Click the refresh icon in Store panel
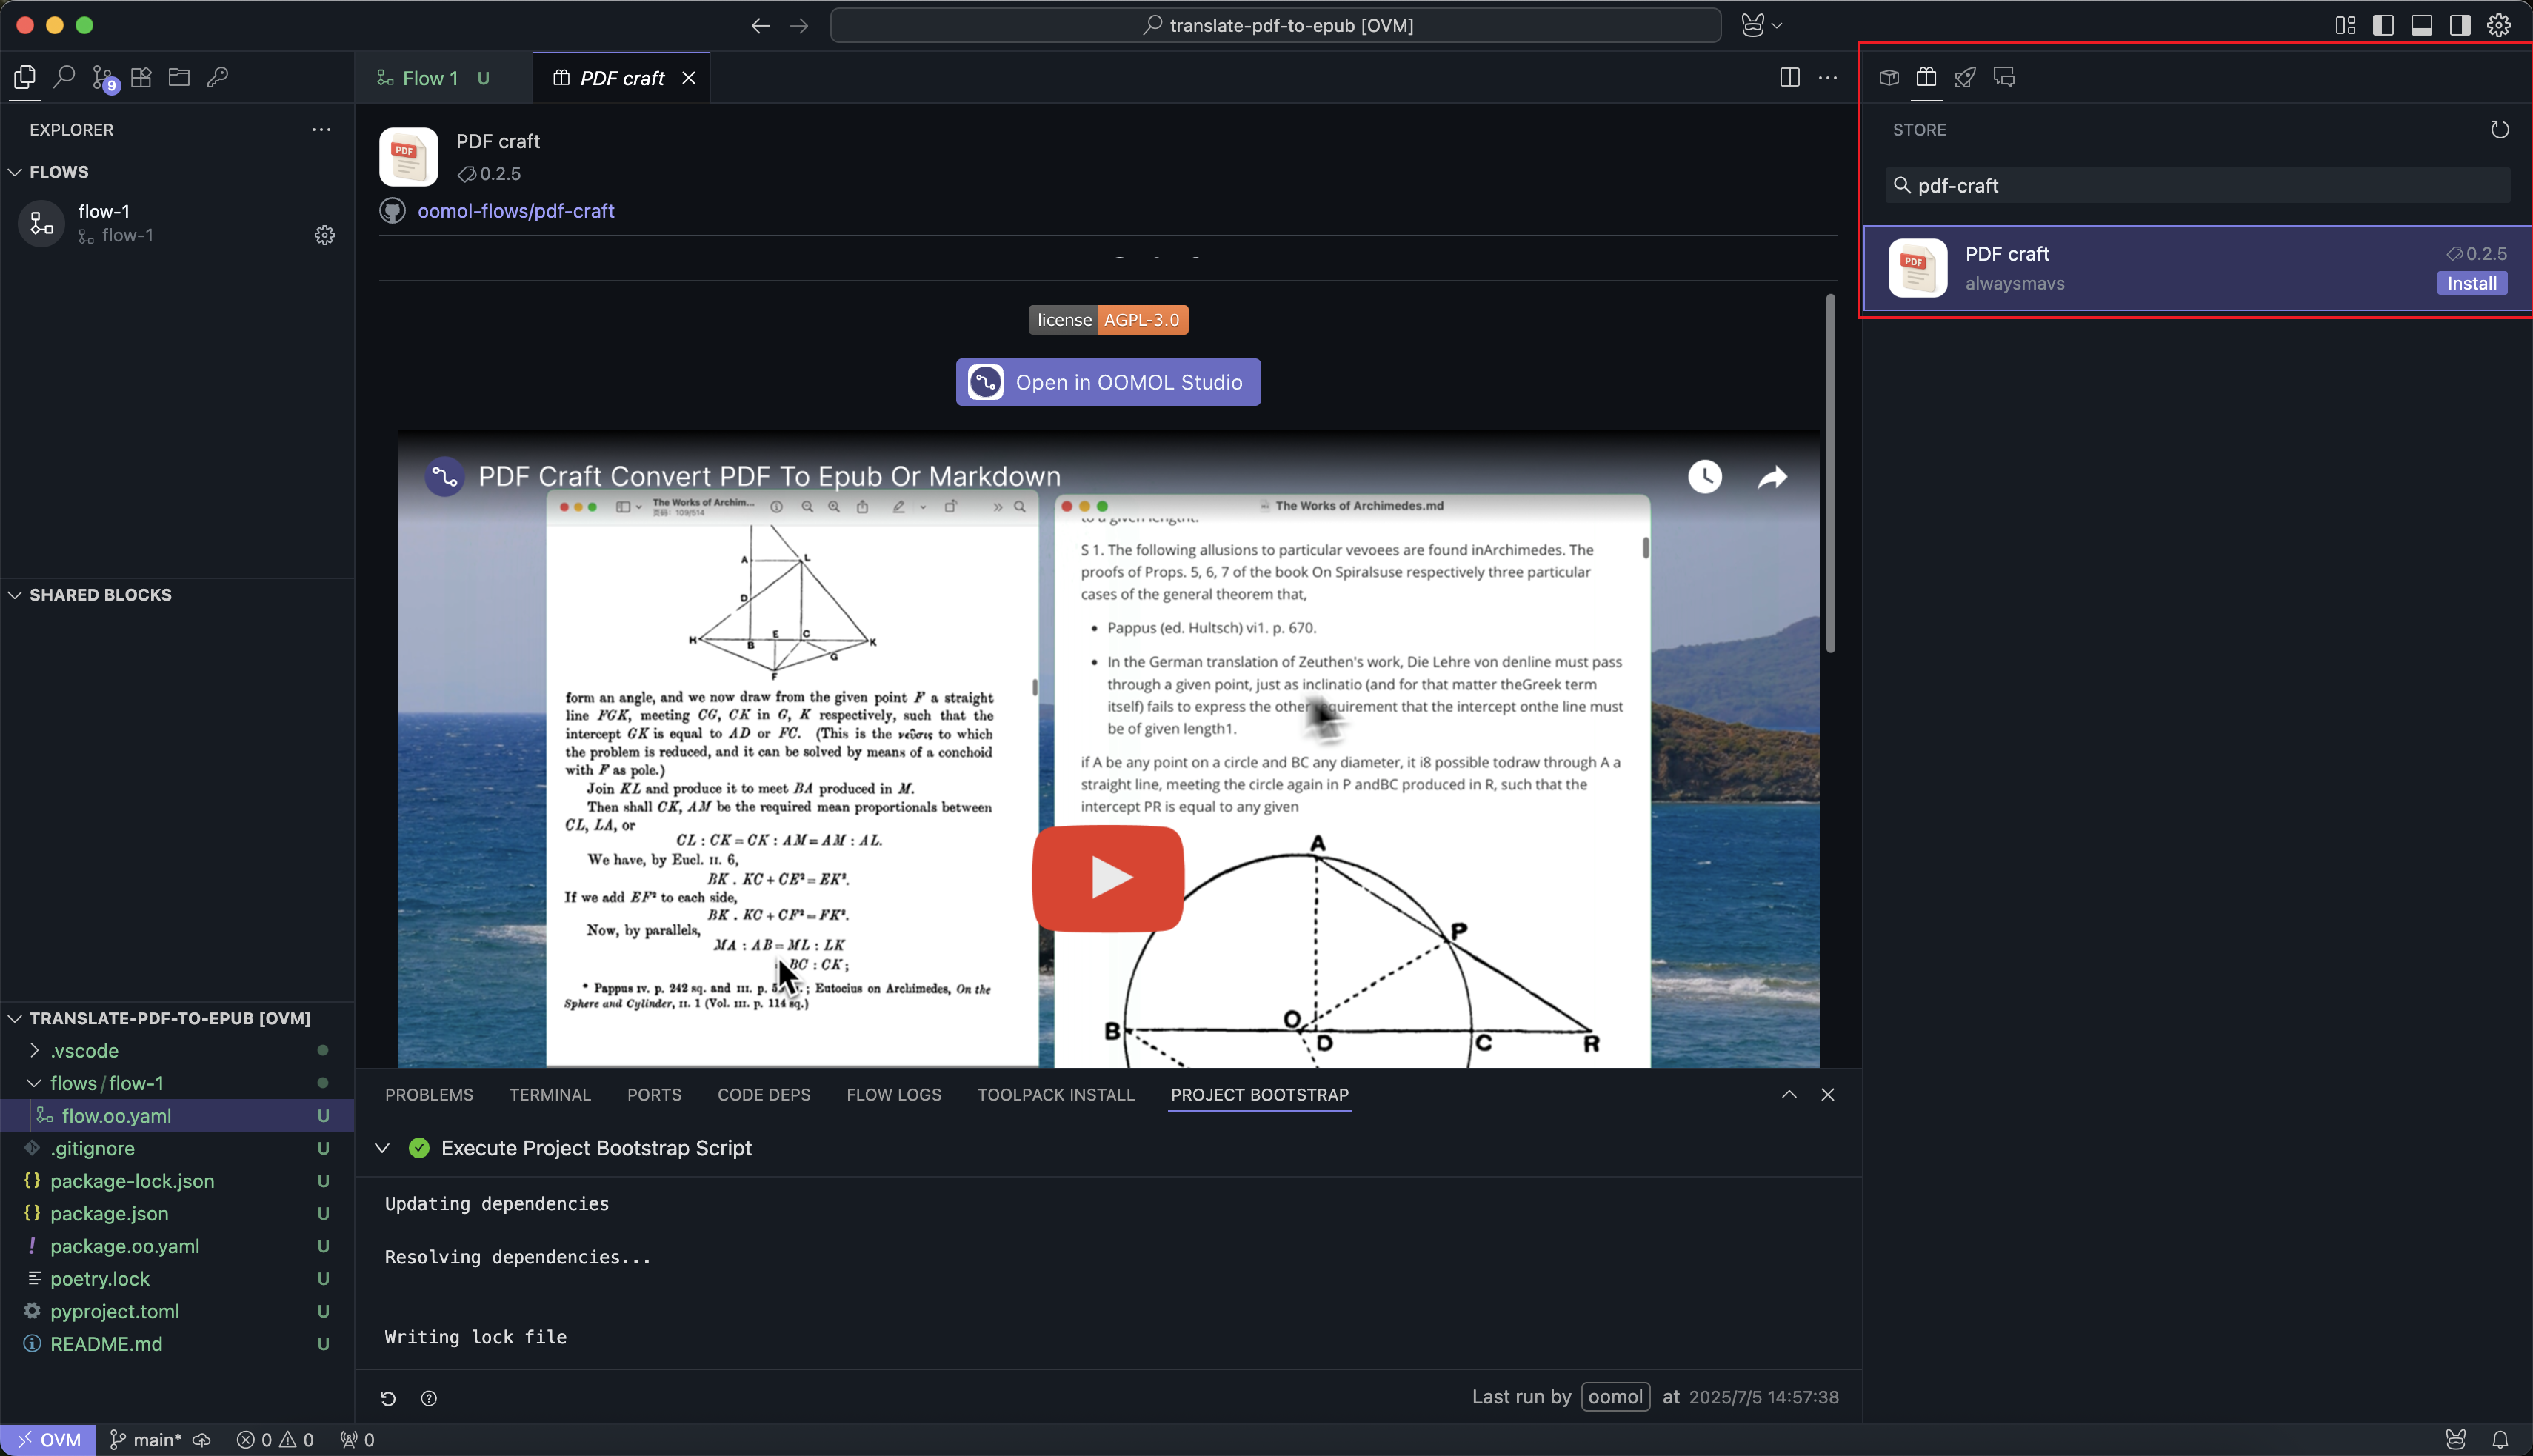 coord(2499,130)
